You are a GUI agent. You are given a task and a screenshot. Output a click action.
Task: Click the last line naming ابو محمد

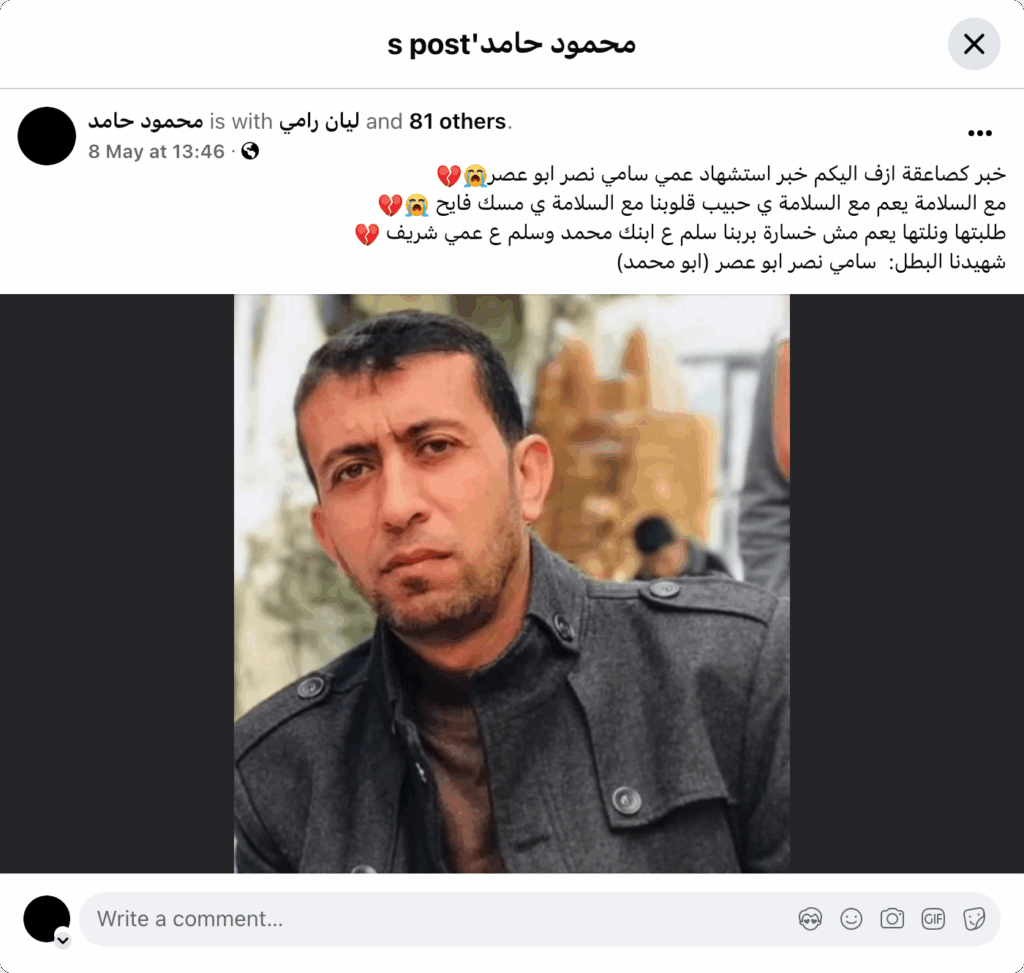[x=811, y=263]
